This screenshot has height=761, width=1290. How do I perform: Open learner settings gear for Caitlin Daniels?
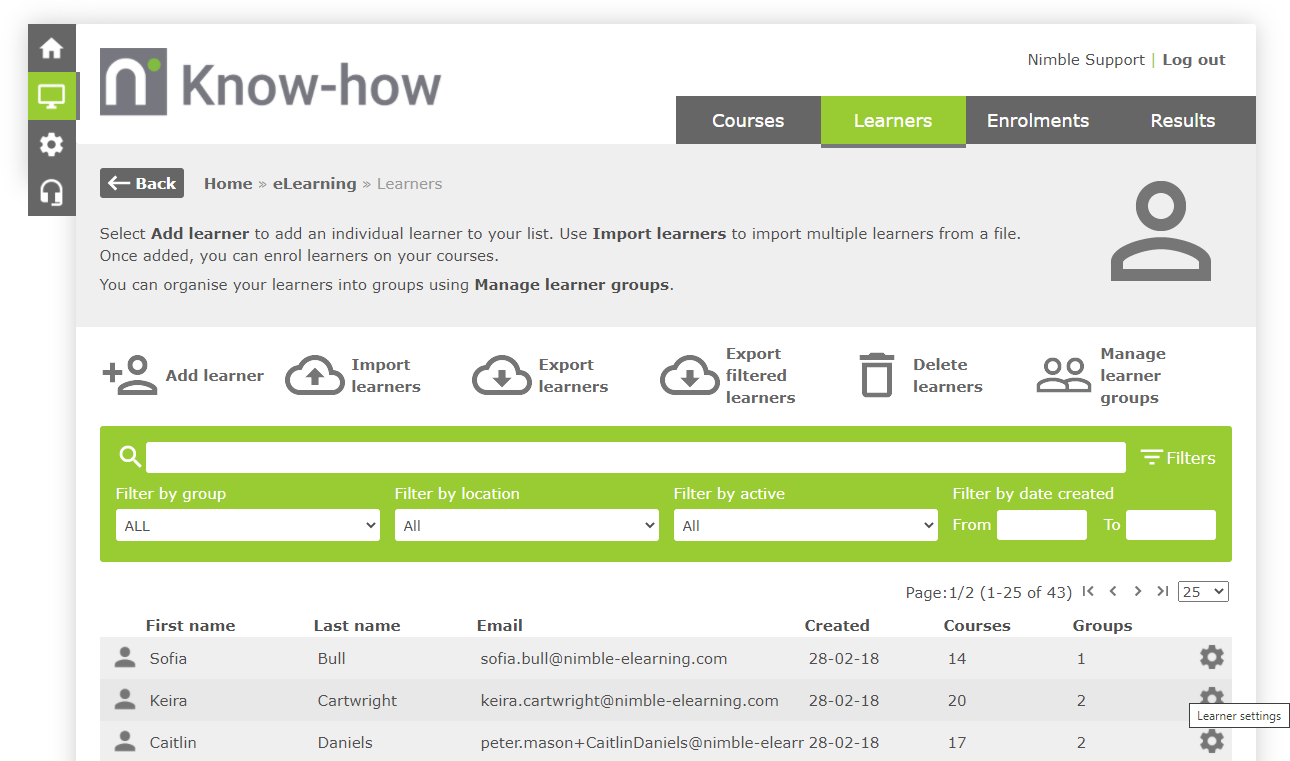click(1211, 741)
